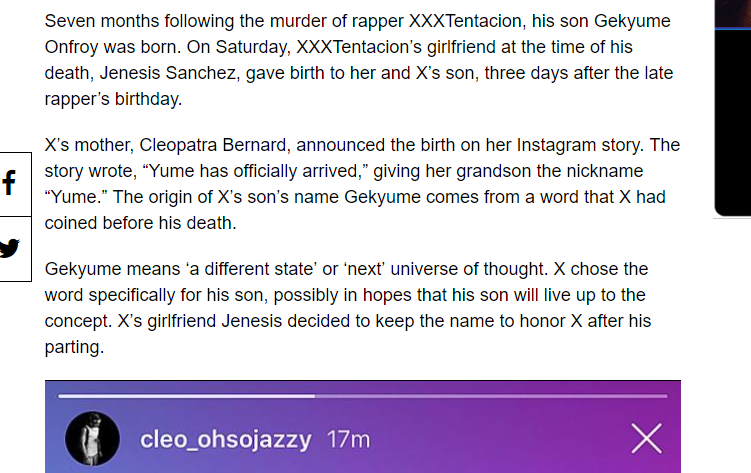Click the cleo_ohsojazzy username
Viewport: 751px width, 473px height.
227,439
